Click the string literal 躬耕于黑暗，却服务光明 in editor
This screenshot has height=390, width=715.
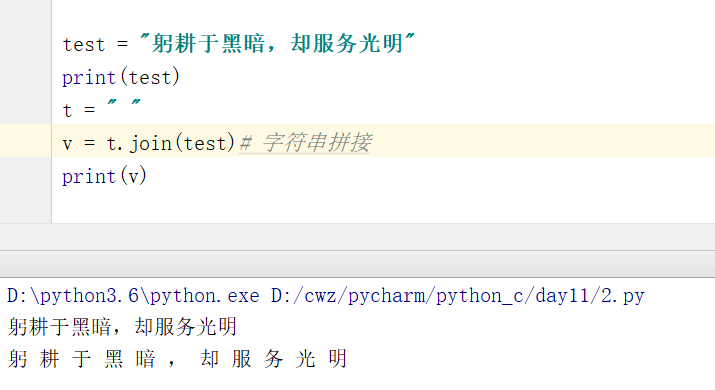click(x=277, y=44)
